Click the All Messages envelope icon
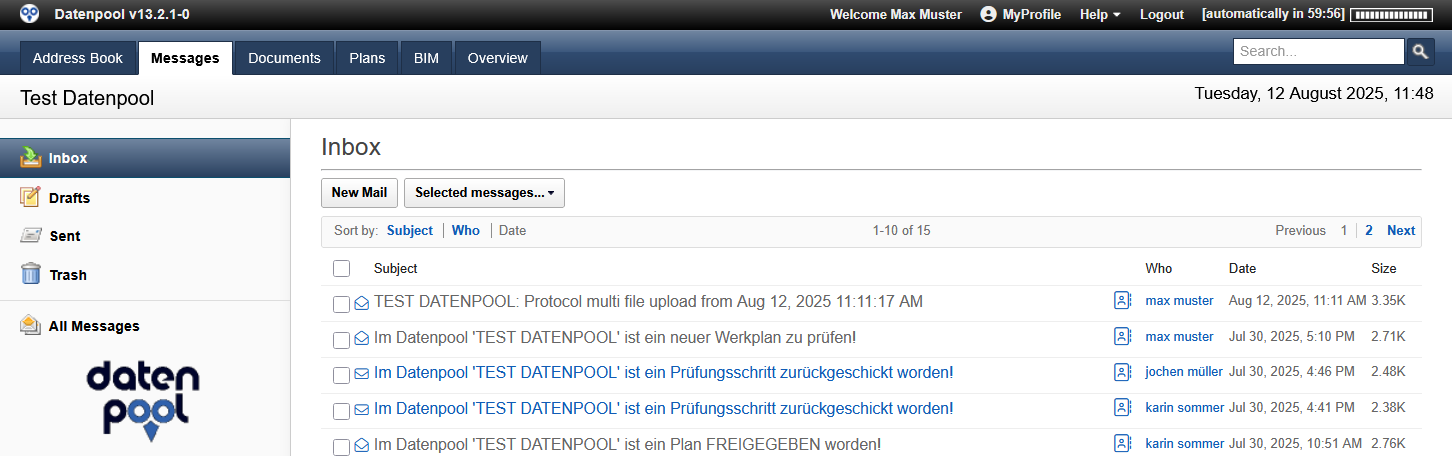 point(31,325)
